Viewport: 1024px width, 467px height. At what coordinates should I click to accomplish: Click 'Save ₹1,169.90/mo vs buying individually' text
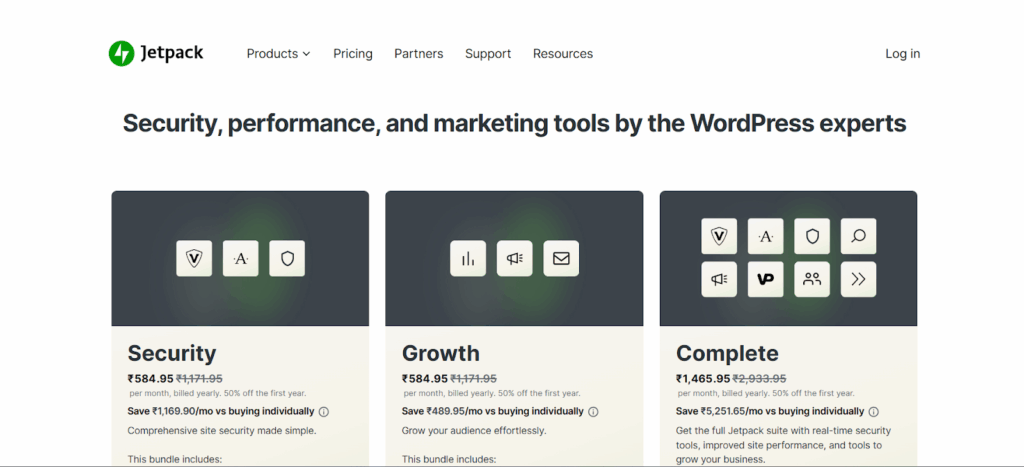click(x=221, y=411)
